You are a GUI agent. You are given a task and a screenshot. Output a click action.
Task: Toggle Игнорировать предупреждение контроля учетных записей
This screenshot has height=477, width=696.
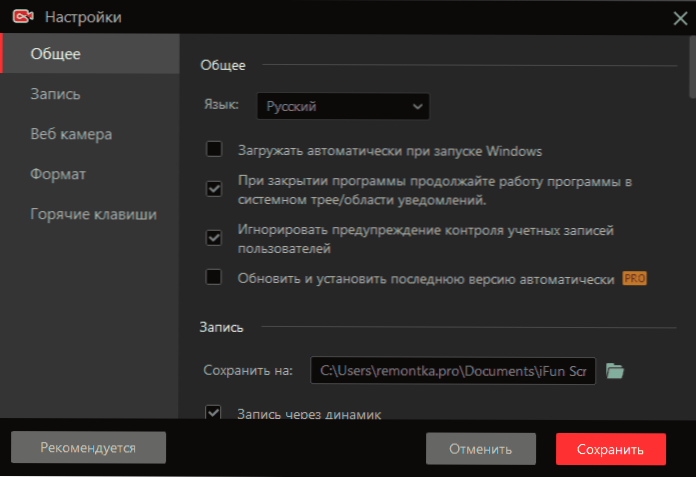pyautogui.click(x=214, y=238)
